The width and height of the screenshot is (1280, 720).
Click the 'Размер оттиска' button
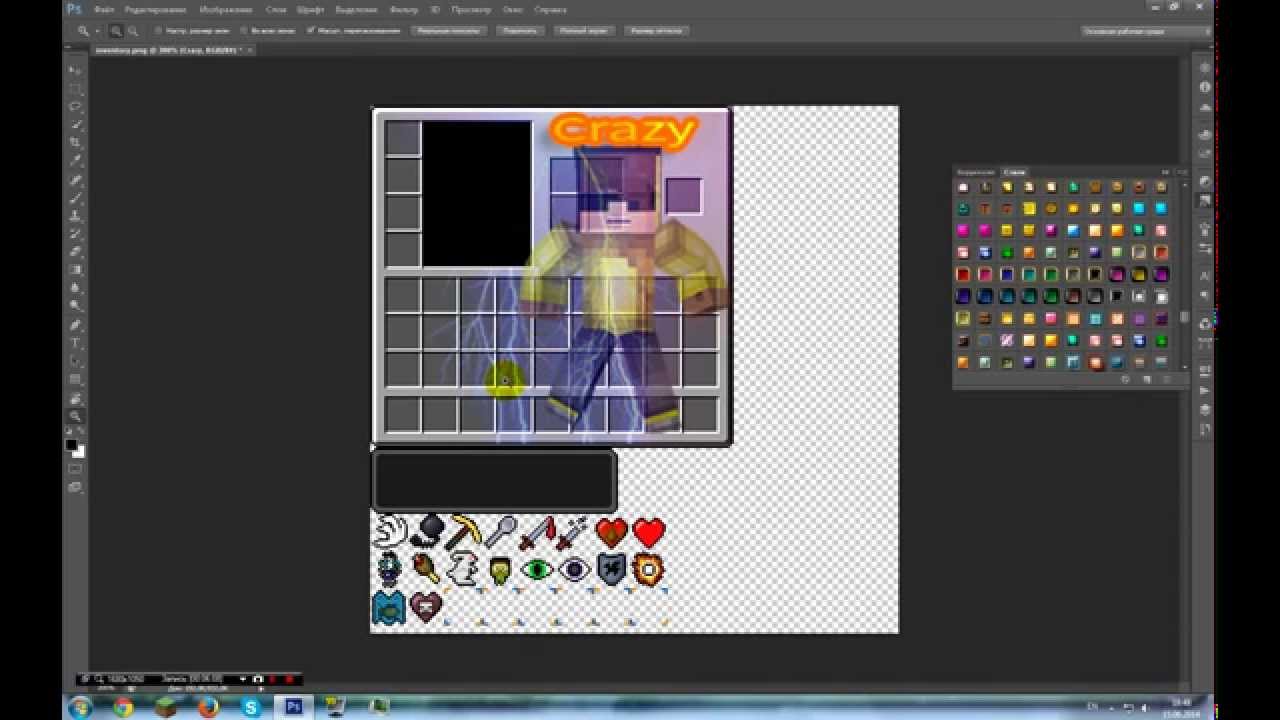(x=657, y=31)
